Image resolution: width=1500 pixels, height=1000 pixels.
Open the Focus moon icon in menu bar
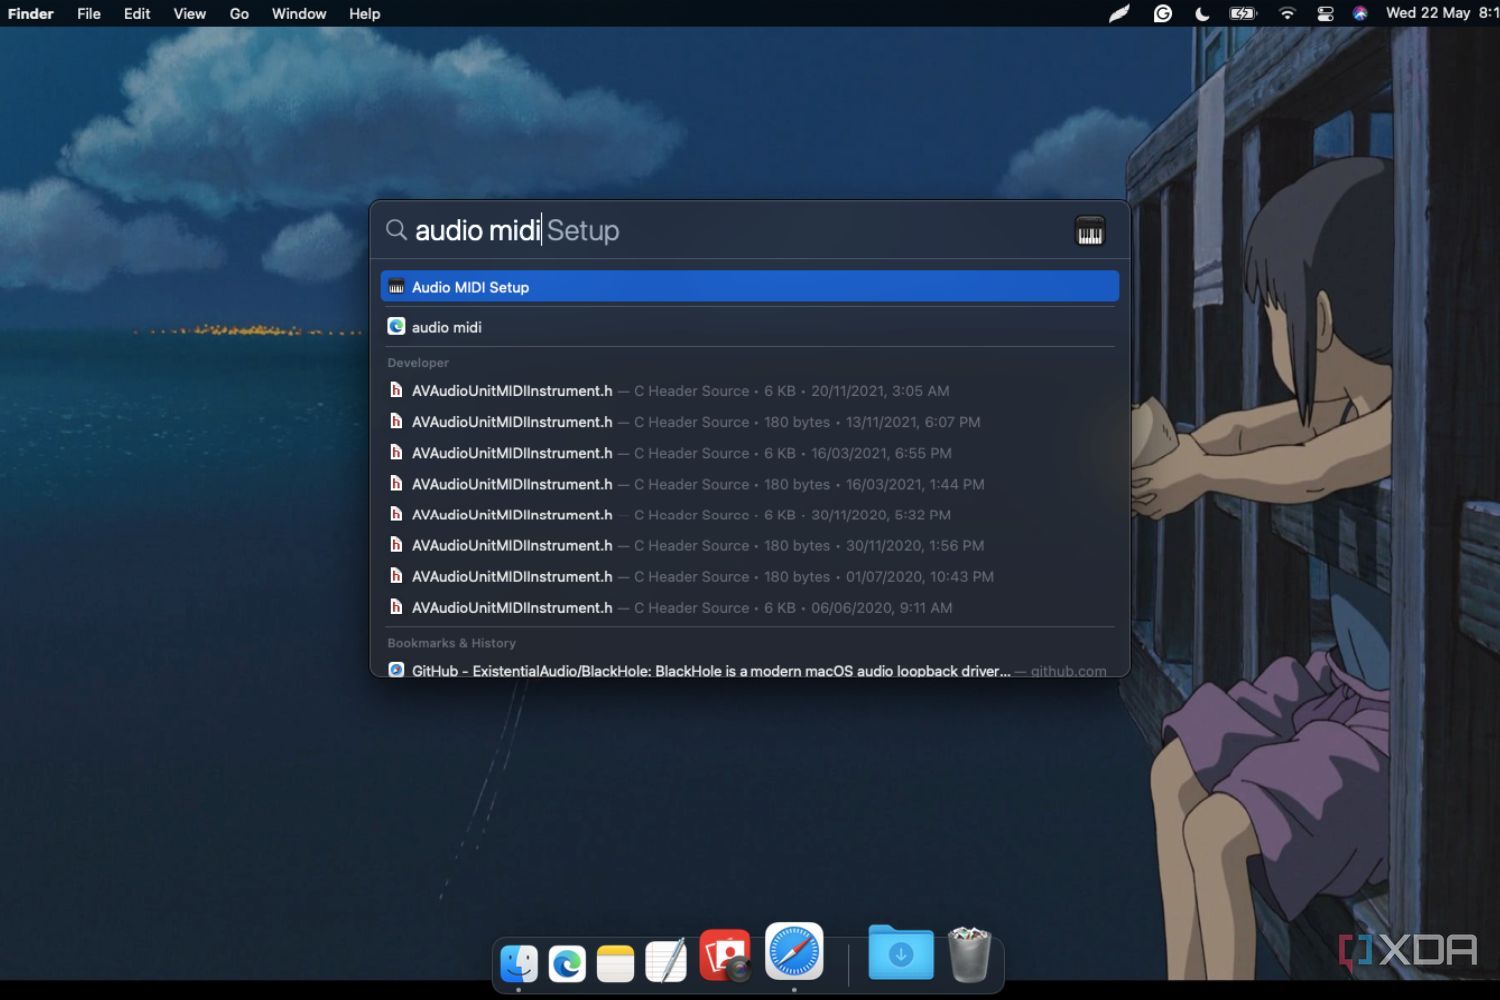1202,13
